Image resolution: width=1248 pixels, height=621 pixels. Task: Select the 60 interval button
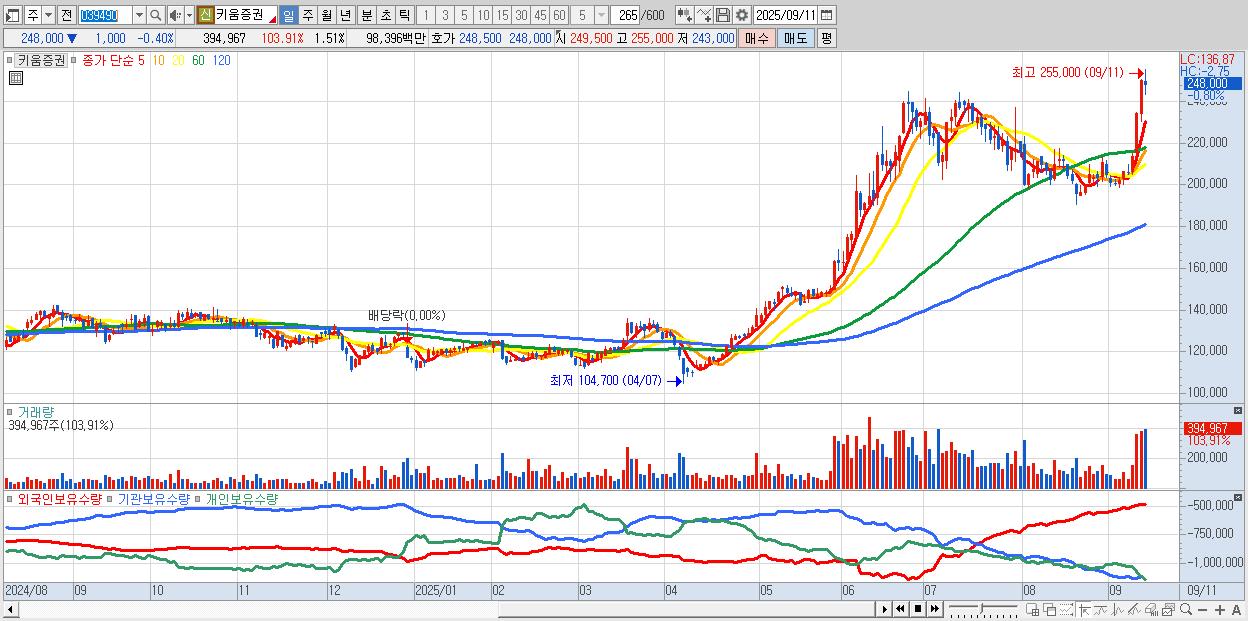pos(559,15)
